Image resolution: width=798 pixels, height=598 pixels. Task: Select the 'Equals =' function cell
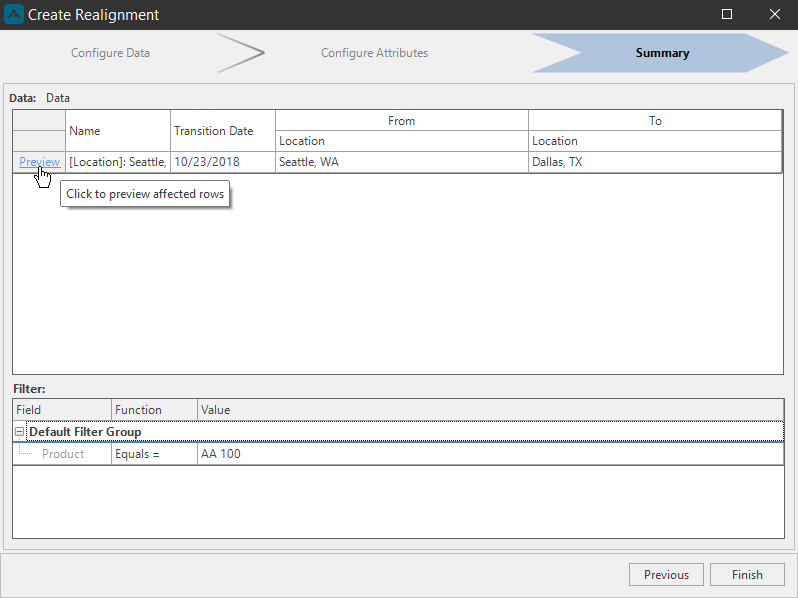[154, 454]
